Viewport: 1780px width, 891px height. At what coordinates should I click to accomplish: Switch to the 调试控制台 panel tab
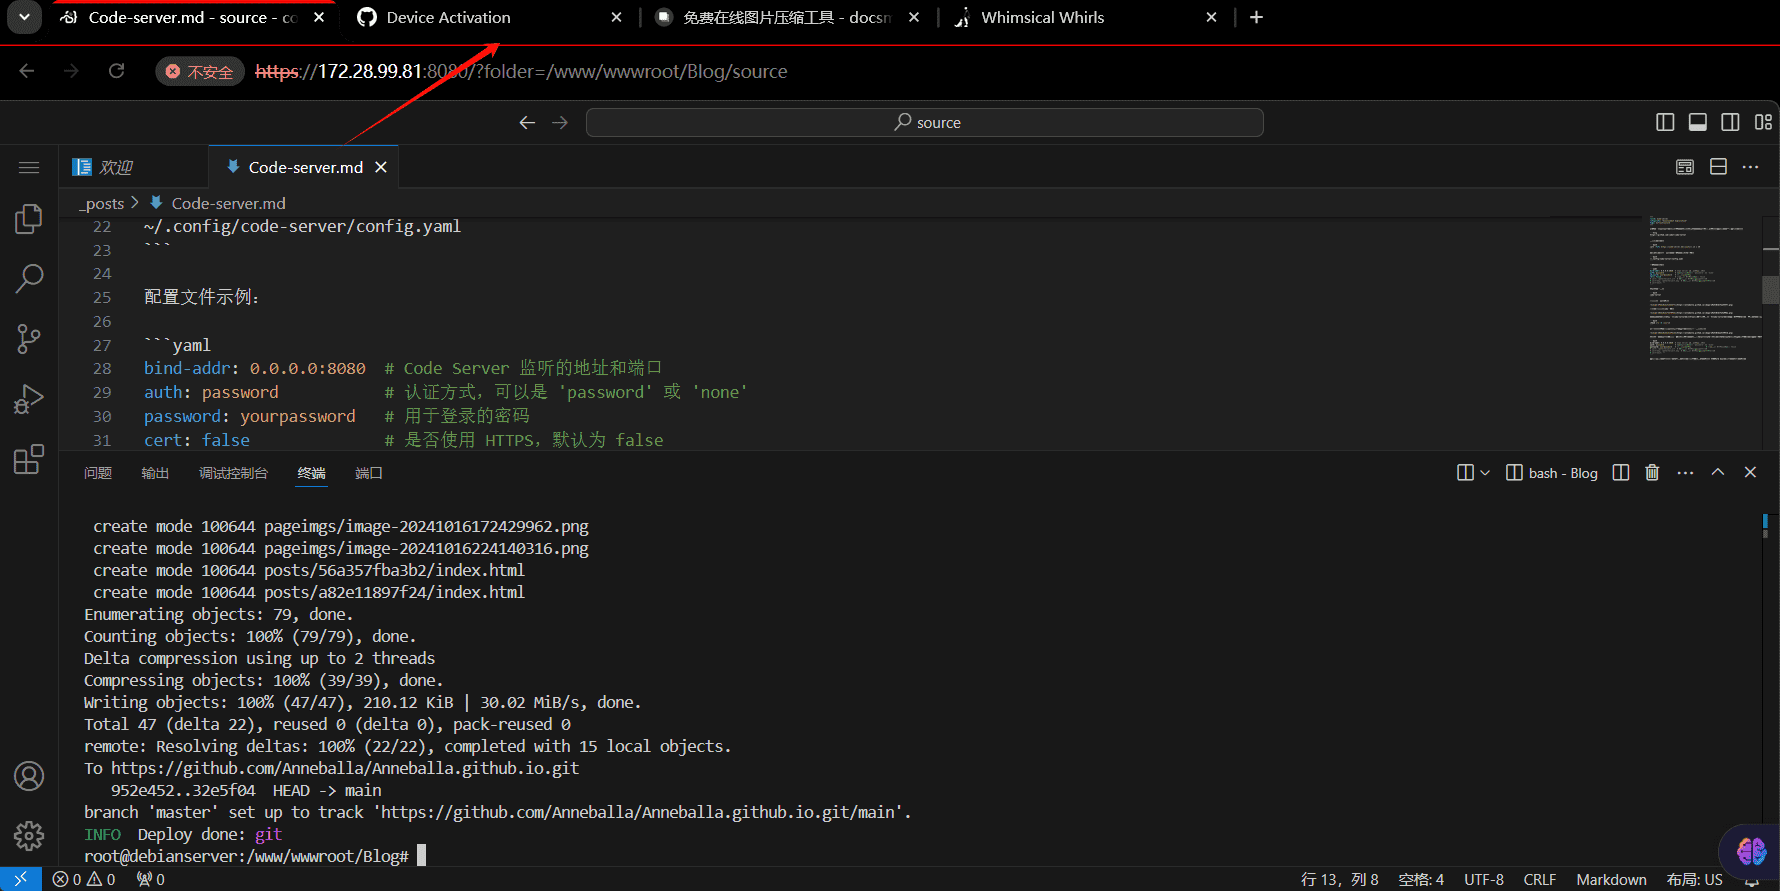[x=233, y=473]
